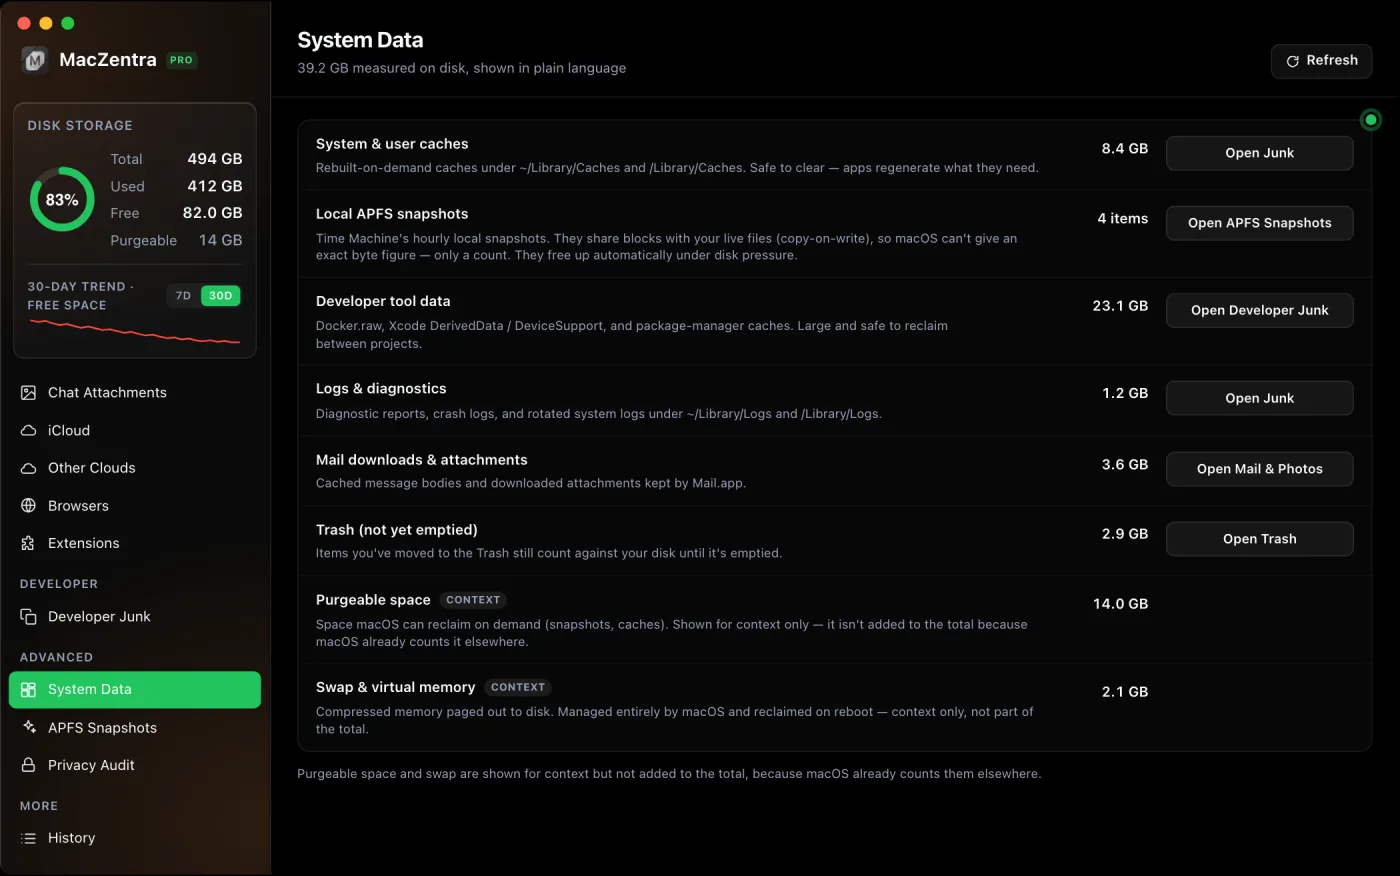
Task: Click the Refresh button
Action: pyautogui.click(x=1321, y=61)
